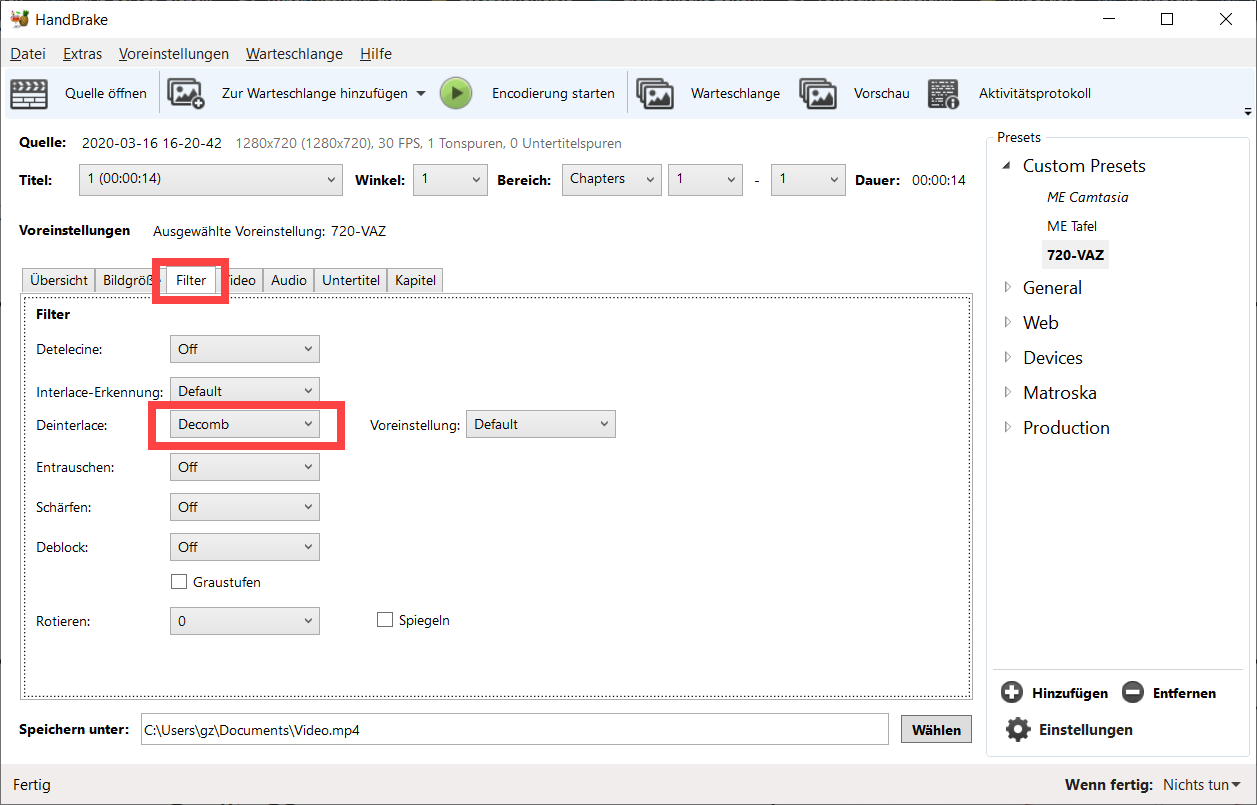
Task: Open the Hilfe menu
Action: pyautogui.click(x=376, y=54)
